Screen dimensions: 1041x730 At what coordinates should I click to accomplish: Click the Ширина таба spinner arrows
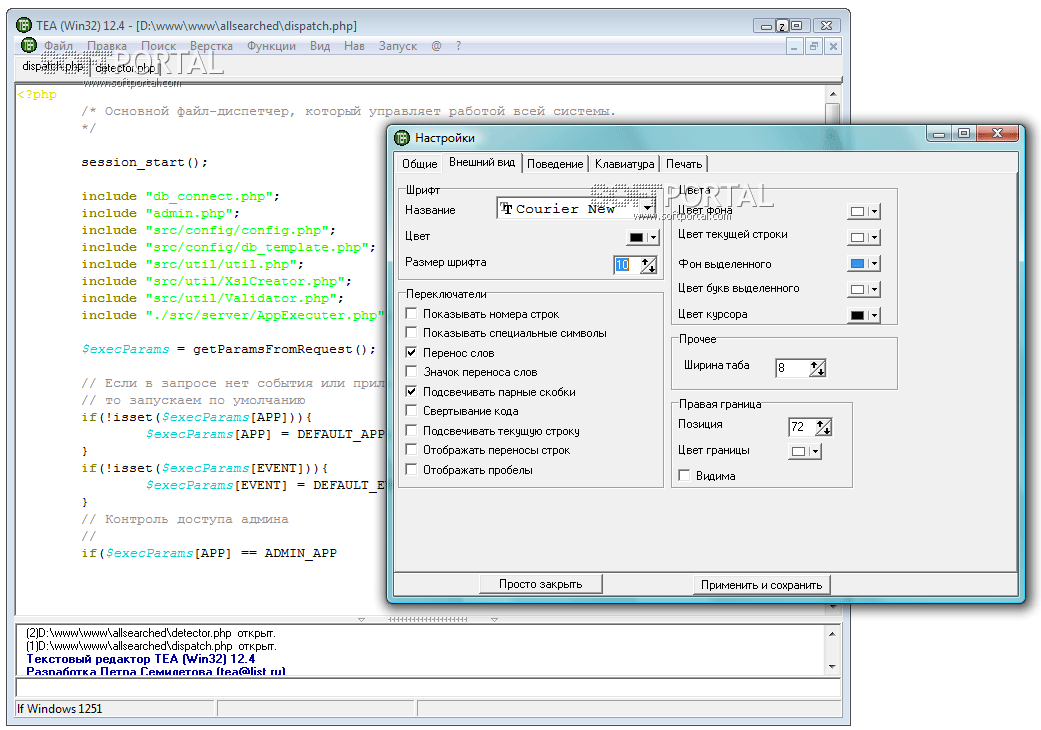click(x=817, y=368)
